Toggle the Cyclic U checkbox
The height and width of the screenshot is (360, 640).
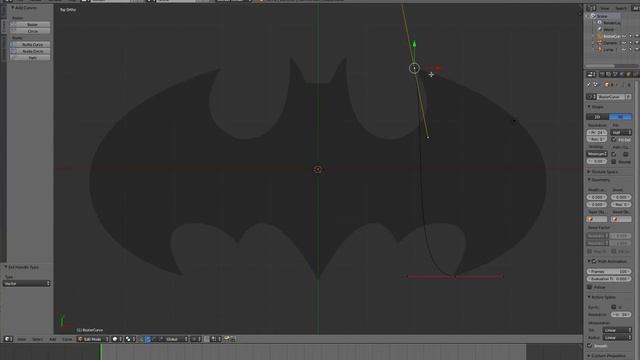pyautogui.click(x=613, y=307)
